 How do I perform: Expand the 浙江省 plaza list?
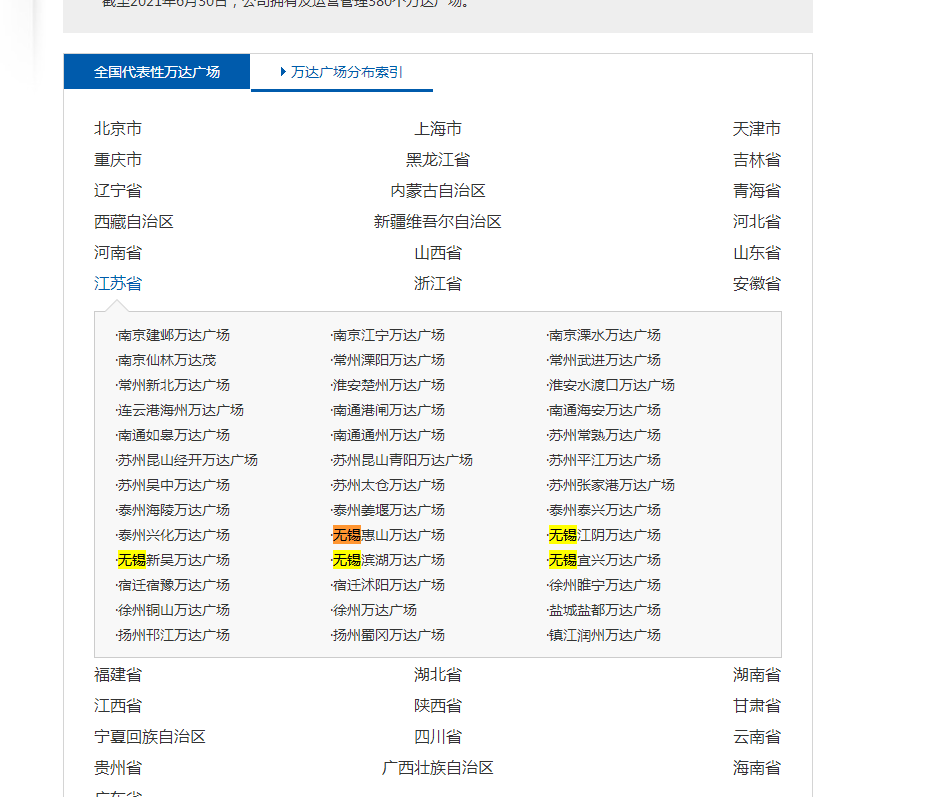(x=438, y=284)
